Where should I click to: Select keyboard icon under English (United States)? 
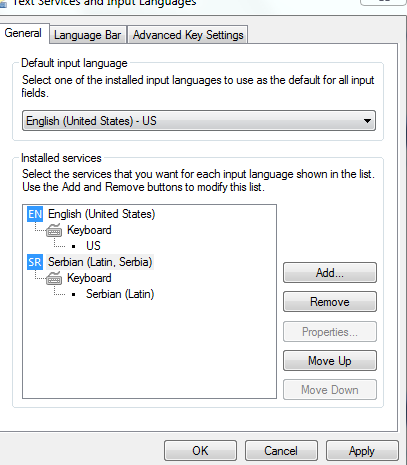point(54,230)
